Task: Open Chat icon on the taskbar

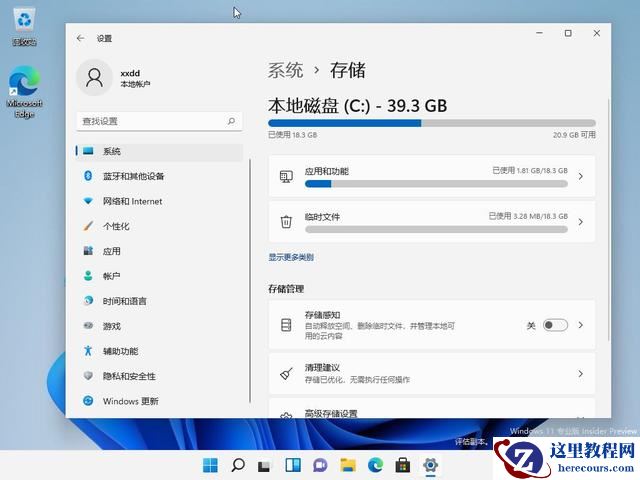Action: pyautogui.click(x=320, y=465)
